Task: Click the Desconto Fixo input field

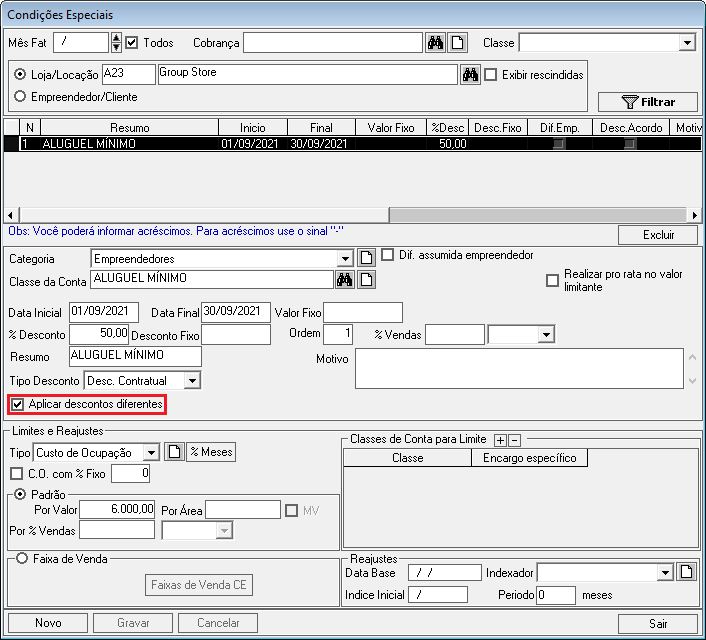Action: 236,335
